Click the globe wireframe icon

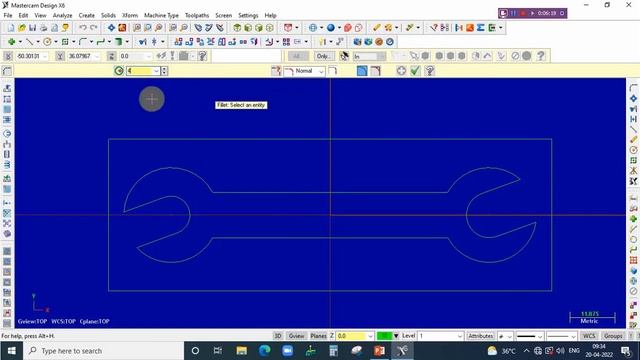(x=313, y=28)
